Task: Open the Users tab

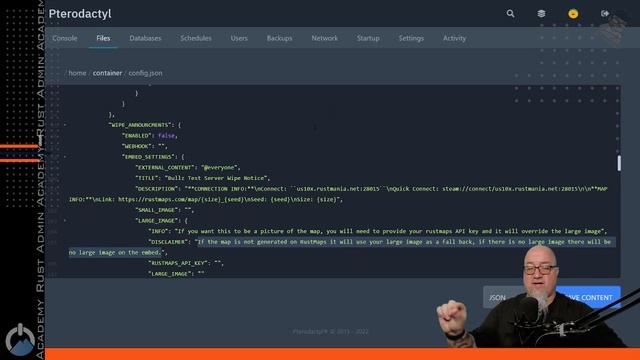Action: tap(239, 38)
